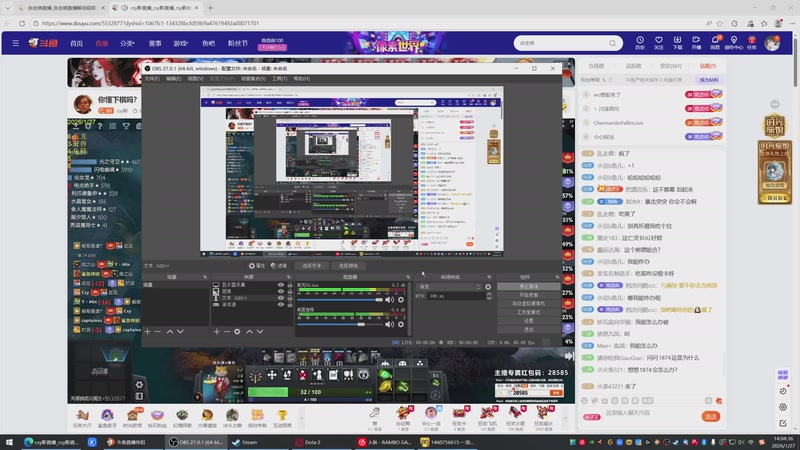Open OBS 工具(T) tools menu
The width and height of the screenshot is (800, 450).
point(280,79)
